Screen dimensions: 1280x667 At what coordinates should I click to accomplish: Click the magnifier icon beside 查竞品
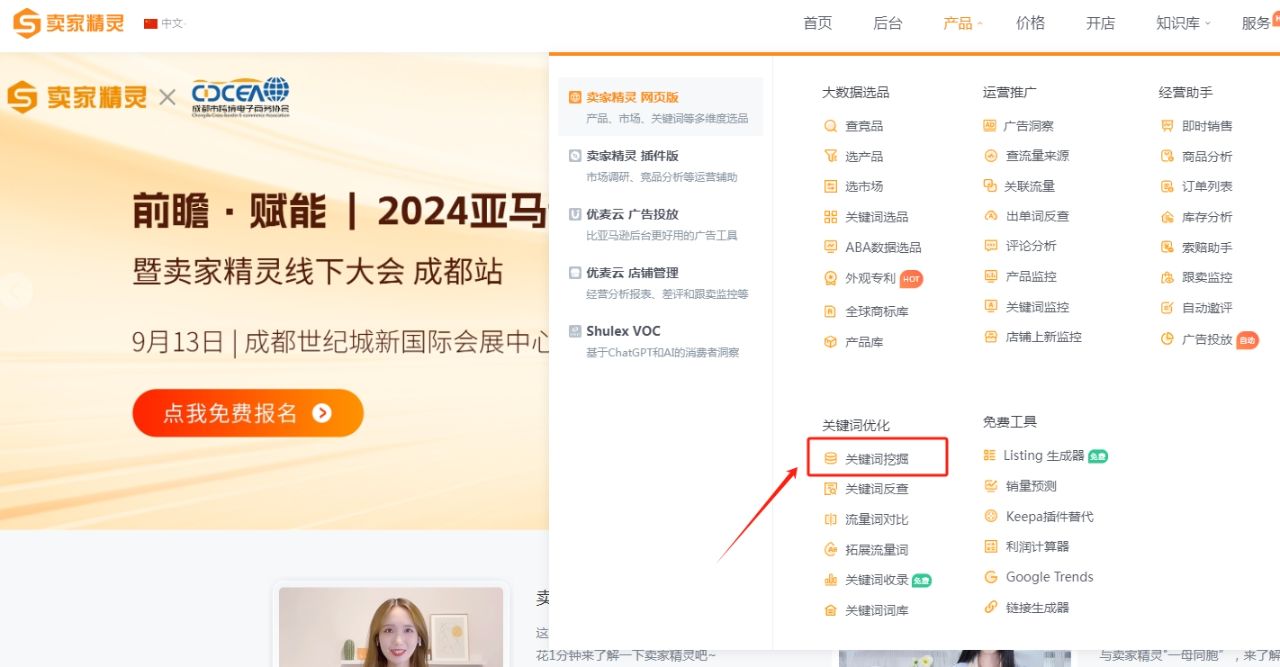click(x=830, y=126)
